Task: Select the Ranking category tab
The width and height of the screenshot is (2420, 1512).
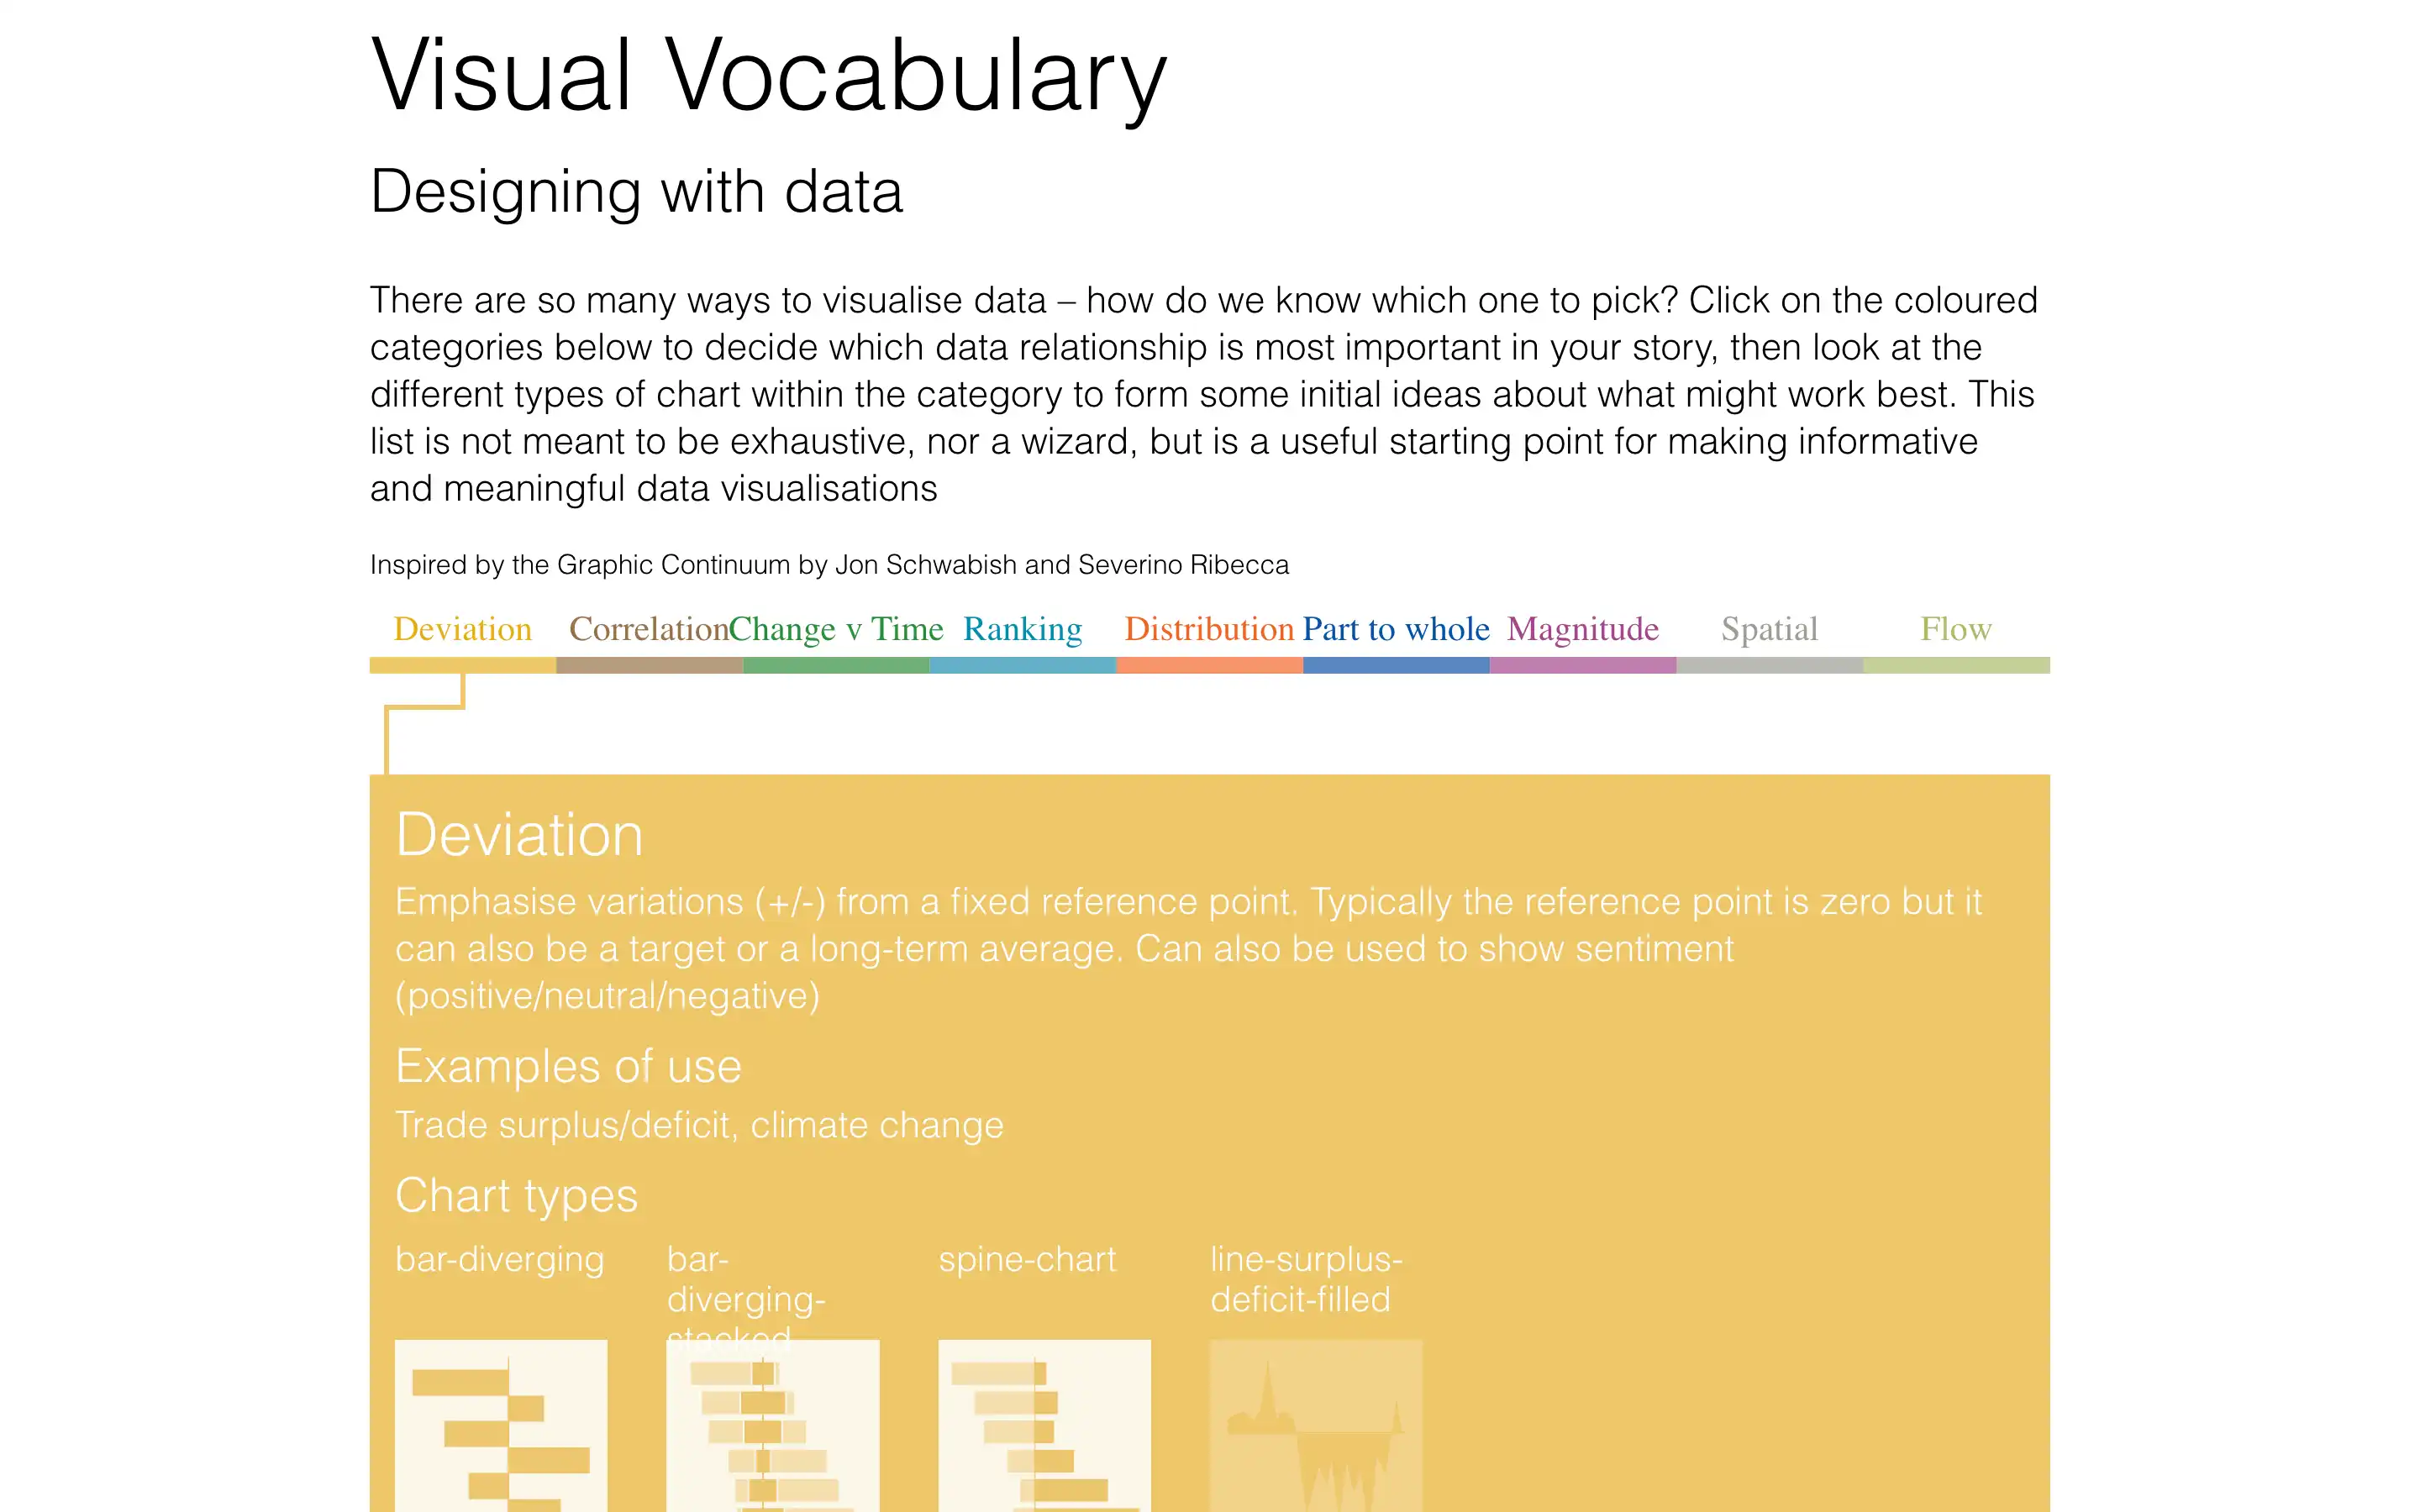Action: 1022,629
